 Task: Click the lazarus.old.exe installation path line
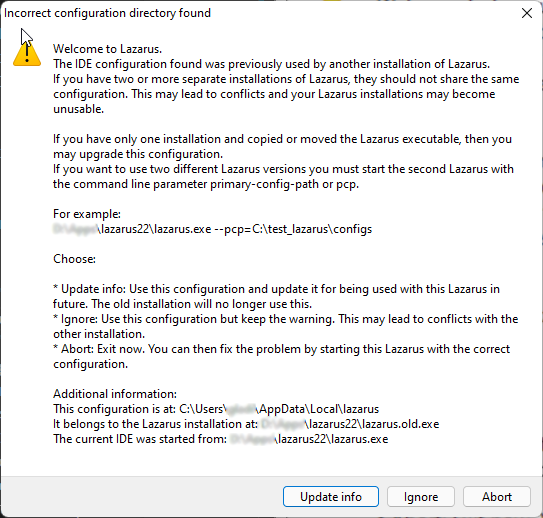(246, 424)
